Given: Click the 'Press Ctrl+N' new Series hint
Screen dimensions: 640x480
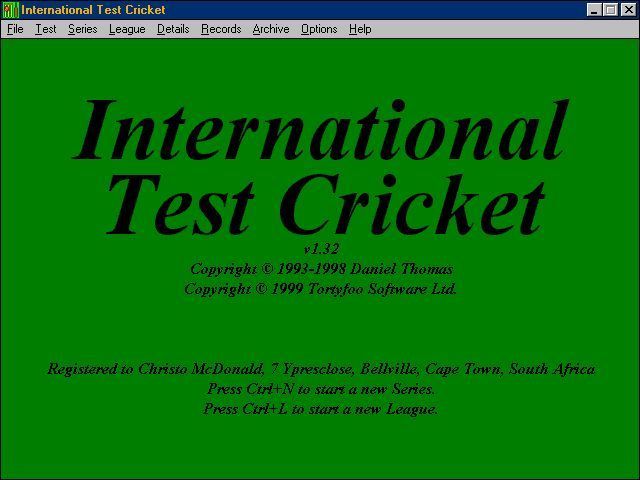Looking at the screenshot, I should 321,388.
